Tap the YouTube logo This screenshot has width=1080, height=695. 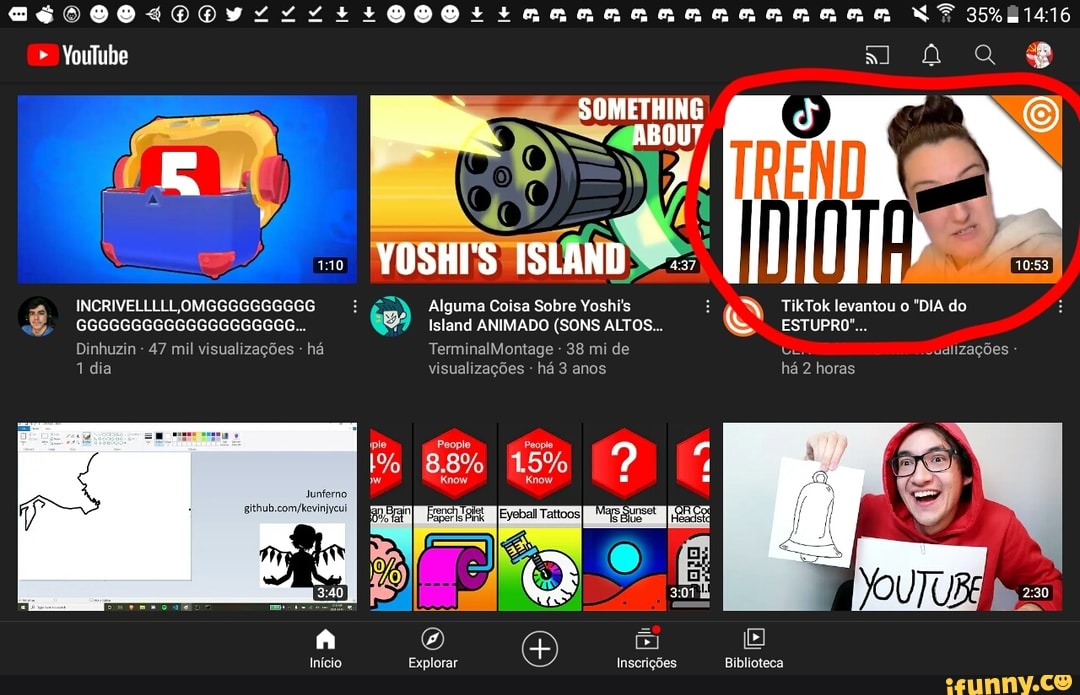tap(77, 55)
